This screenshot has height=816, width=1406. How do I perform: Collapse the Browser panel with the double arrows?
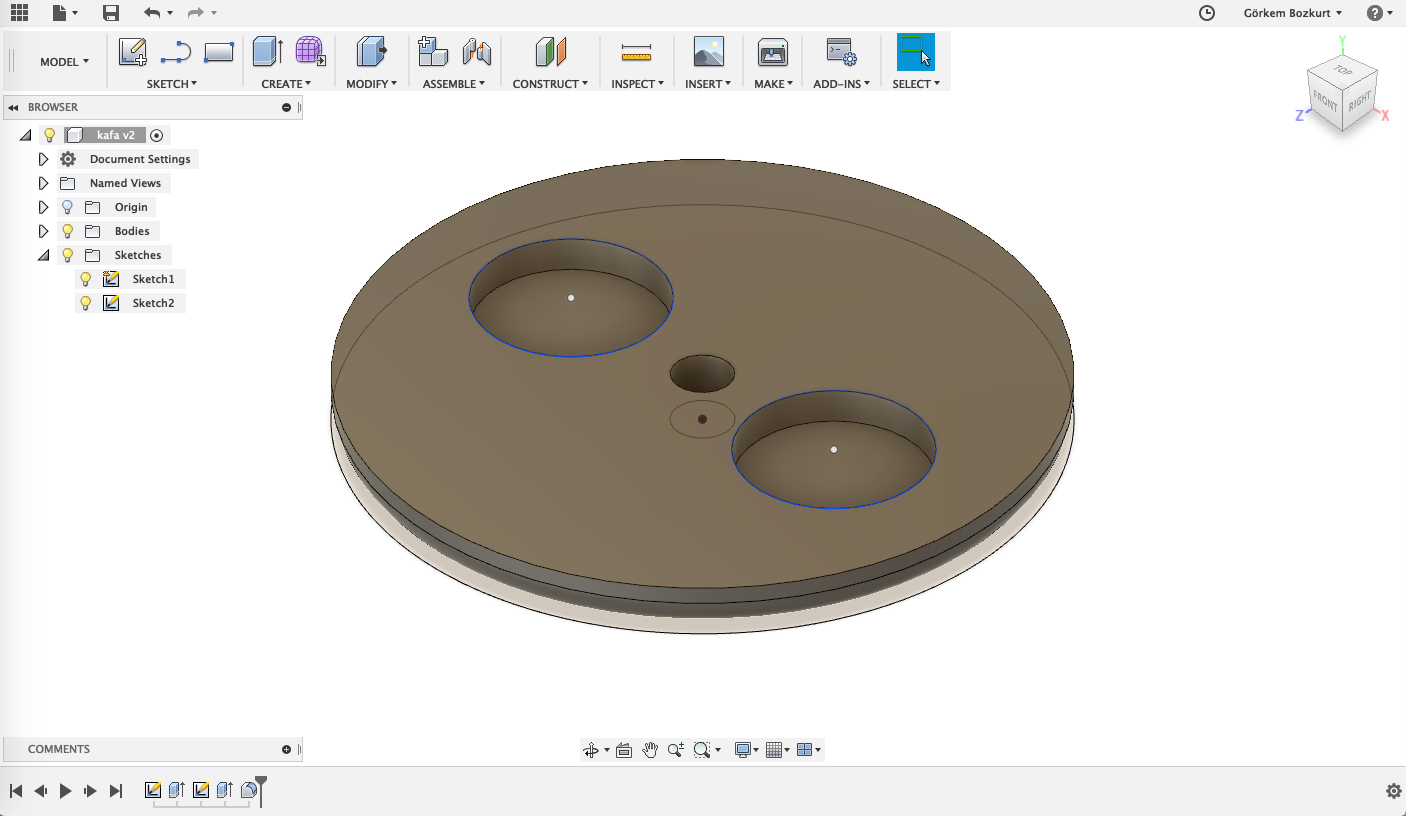click(14, 107)
